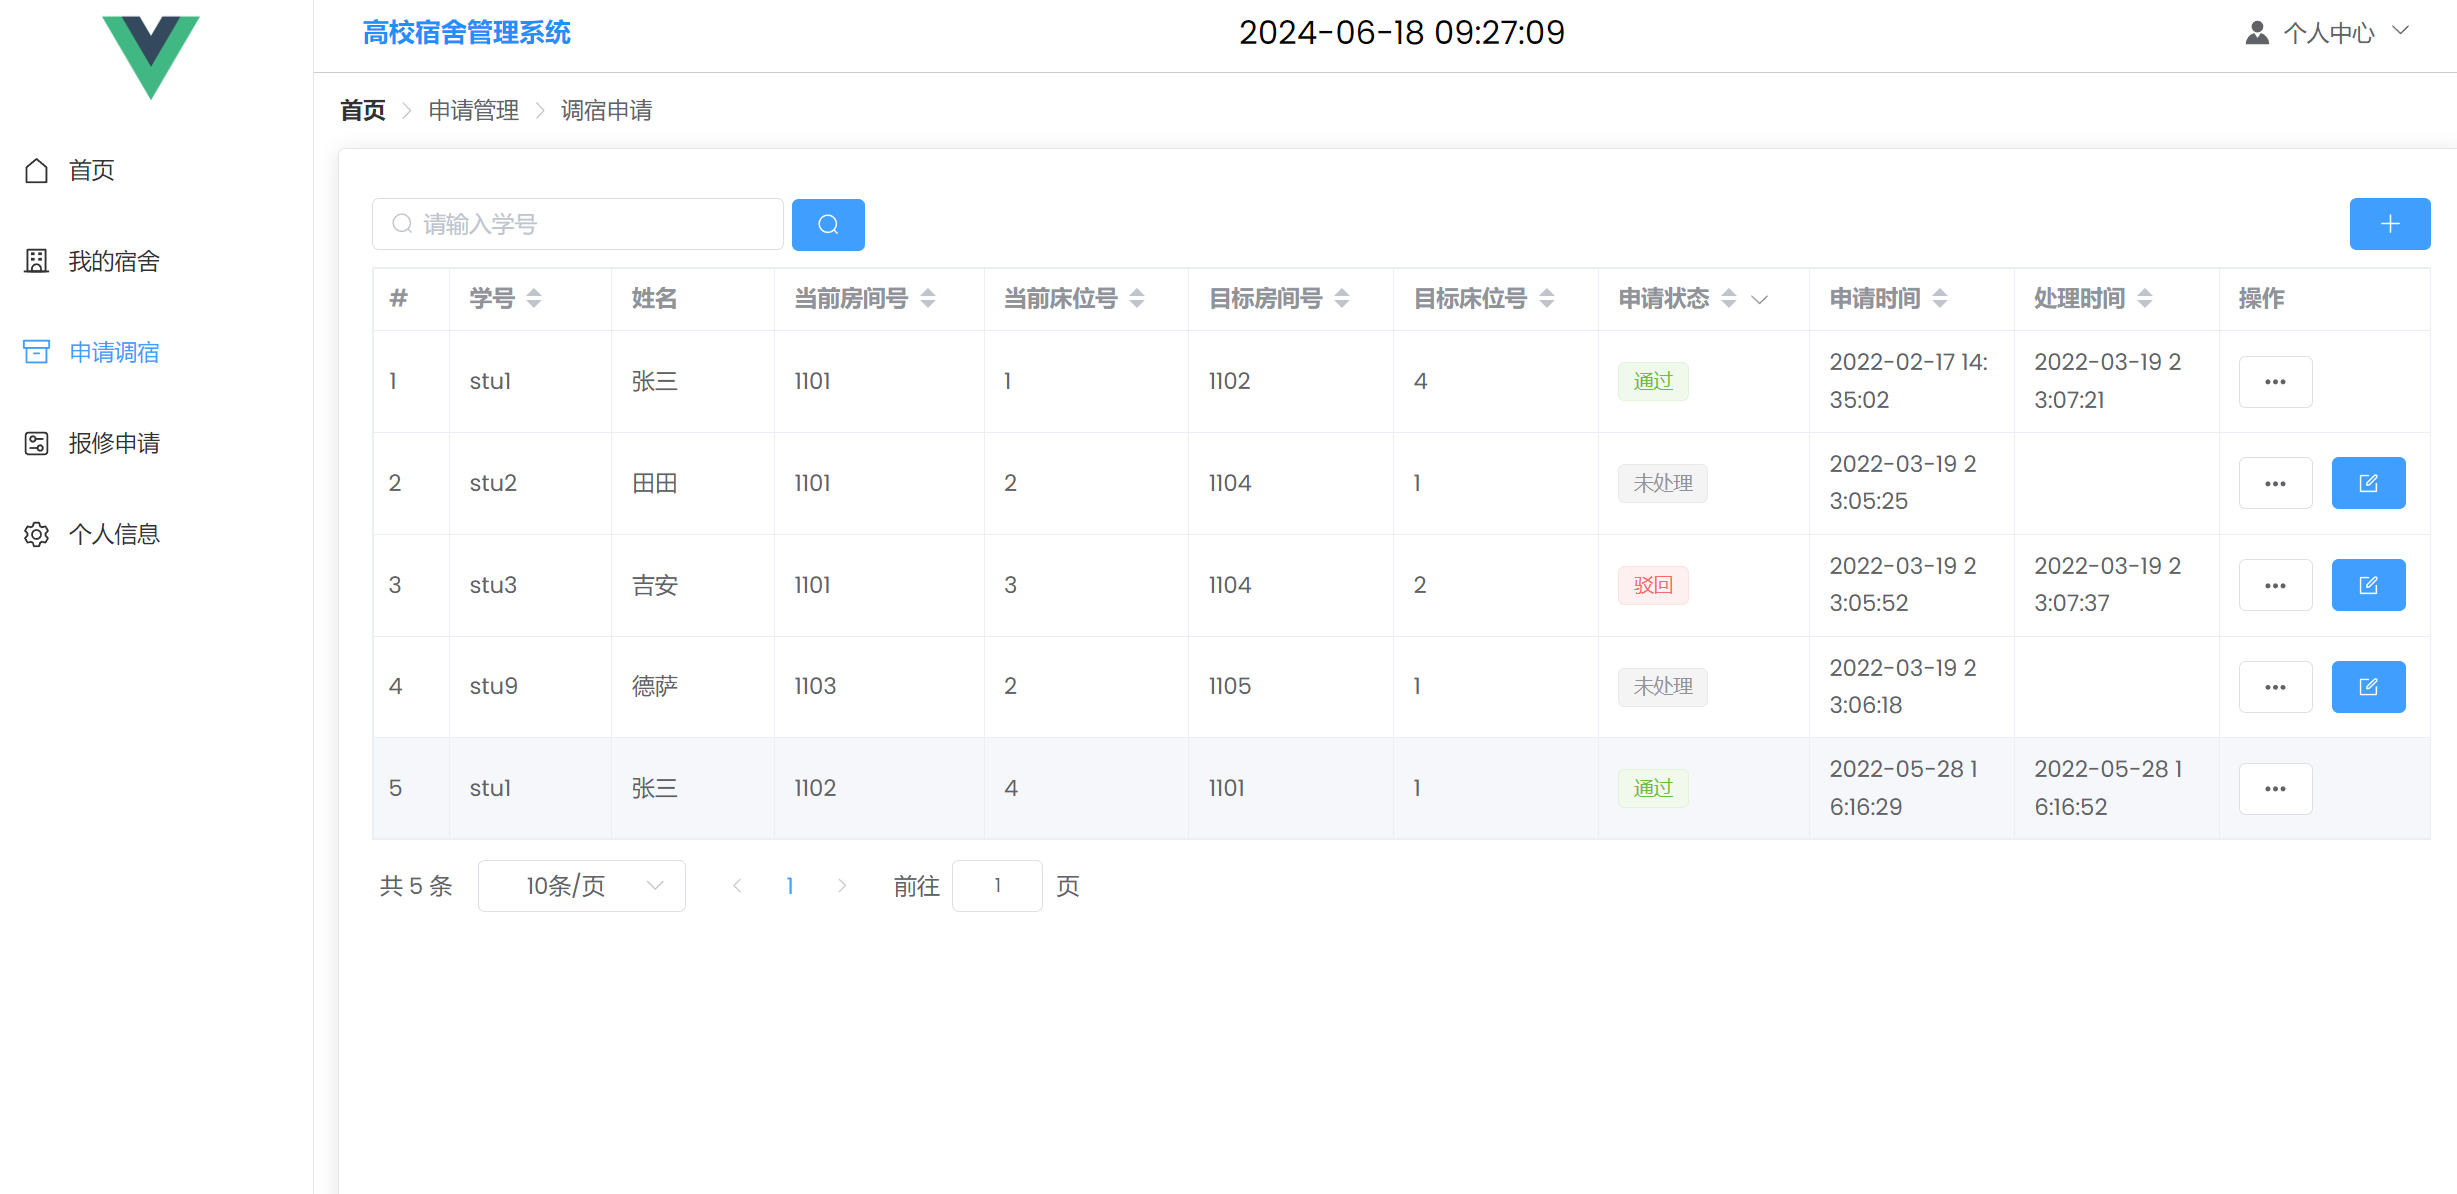
Task: Click 首页 breadcrumb link
Action: 362,110
